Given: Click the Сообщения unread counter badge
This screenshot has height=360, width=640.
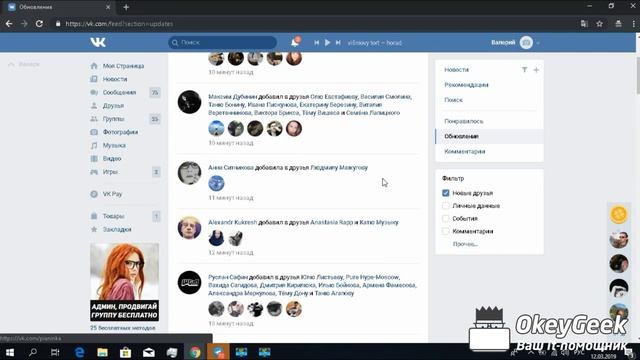Looking at the screenshot, I should [155, 93].
